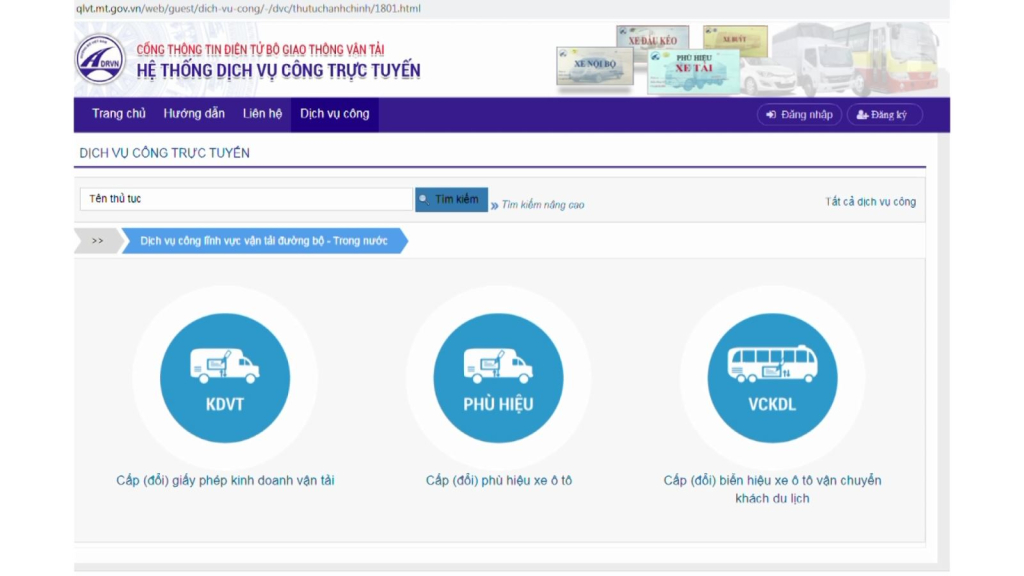Click the VCKDL bus circle icon
Viewport: 1024px width, 576px height.
coord(772,377)
